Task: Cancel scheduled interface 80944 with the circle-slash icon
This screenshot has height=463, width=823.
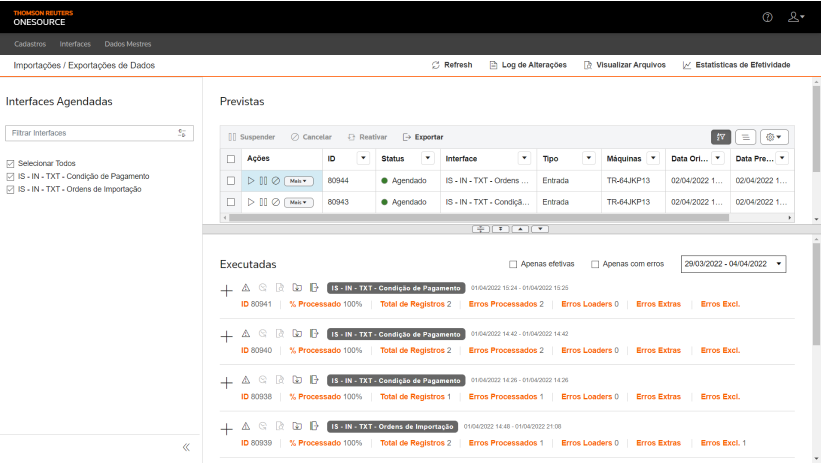Action: coord(276,181)
